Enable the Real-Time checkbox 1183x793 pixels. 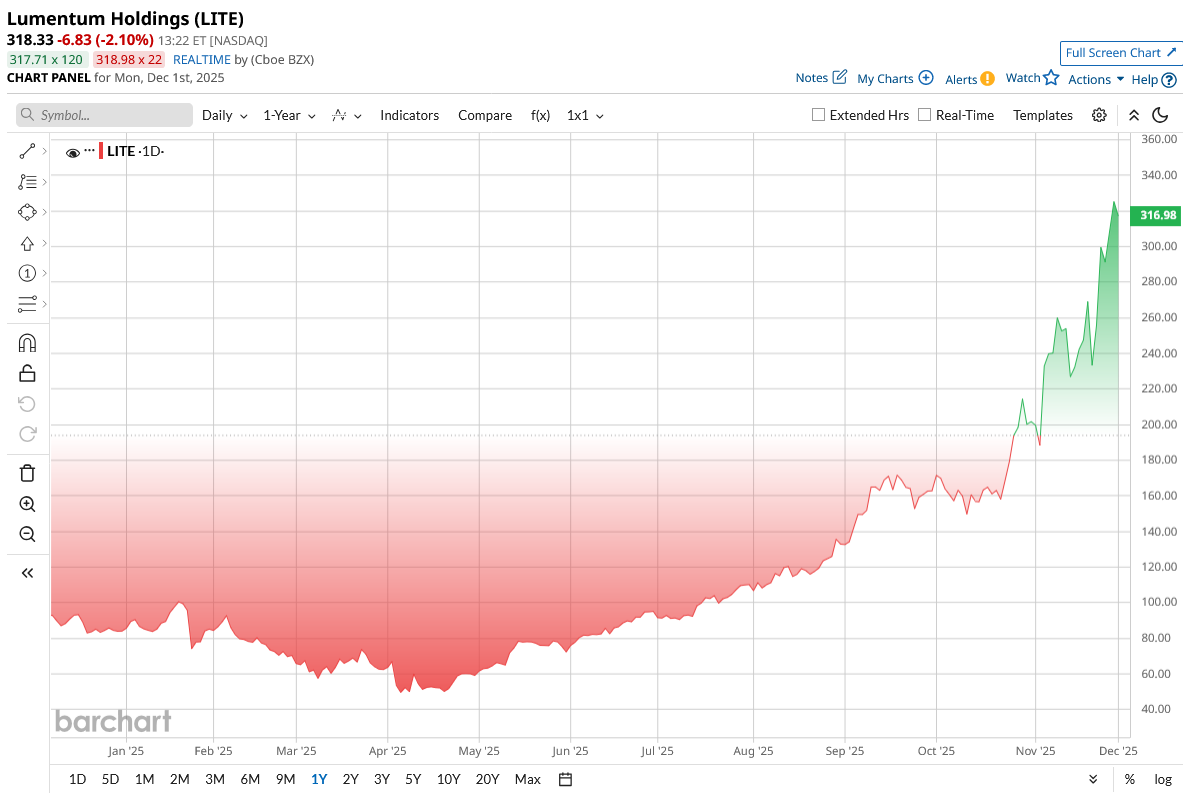(x=924, y=115)
